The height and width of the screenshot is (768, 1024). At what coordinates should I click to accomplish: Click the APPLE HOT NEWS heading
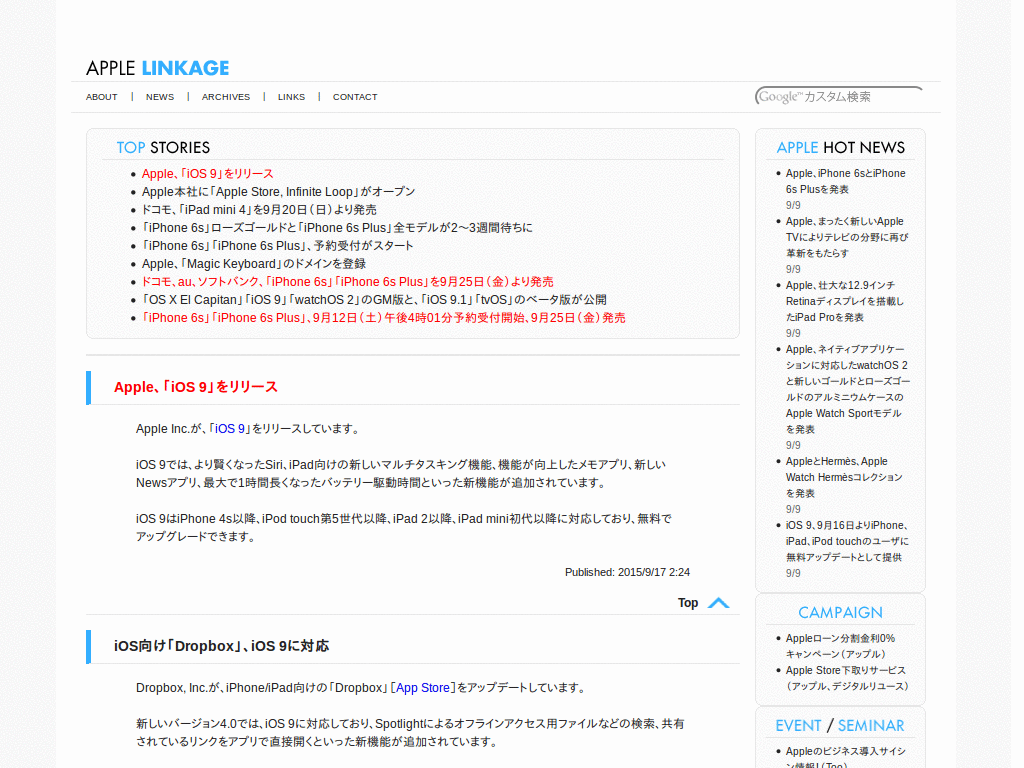coord(840,148)
